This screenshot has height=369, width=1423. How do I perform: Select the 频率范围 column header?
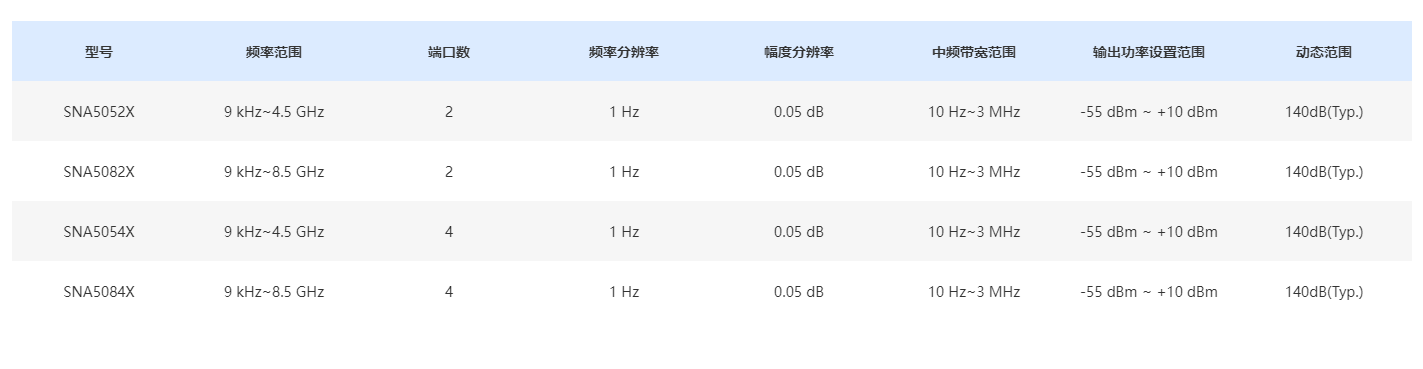coord(274,52)
